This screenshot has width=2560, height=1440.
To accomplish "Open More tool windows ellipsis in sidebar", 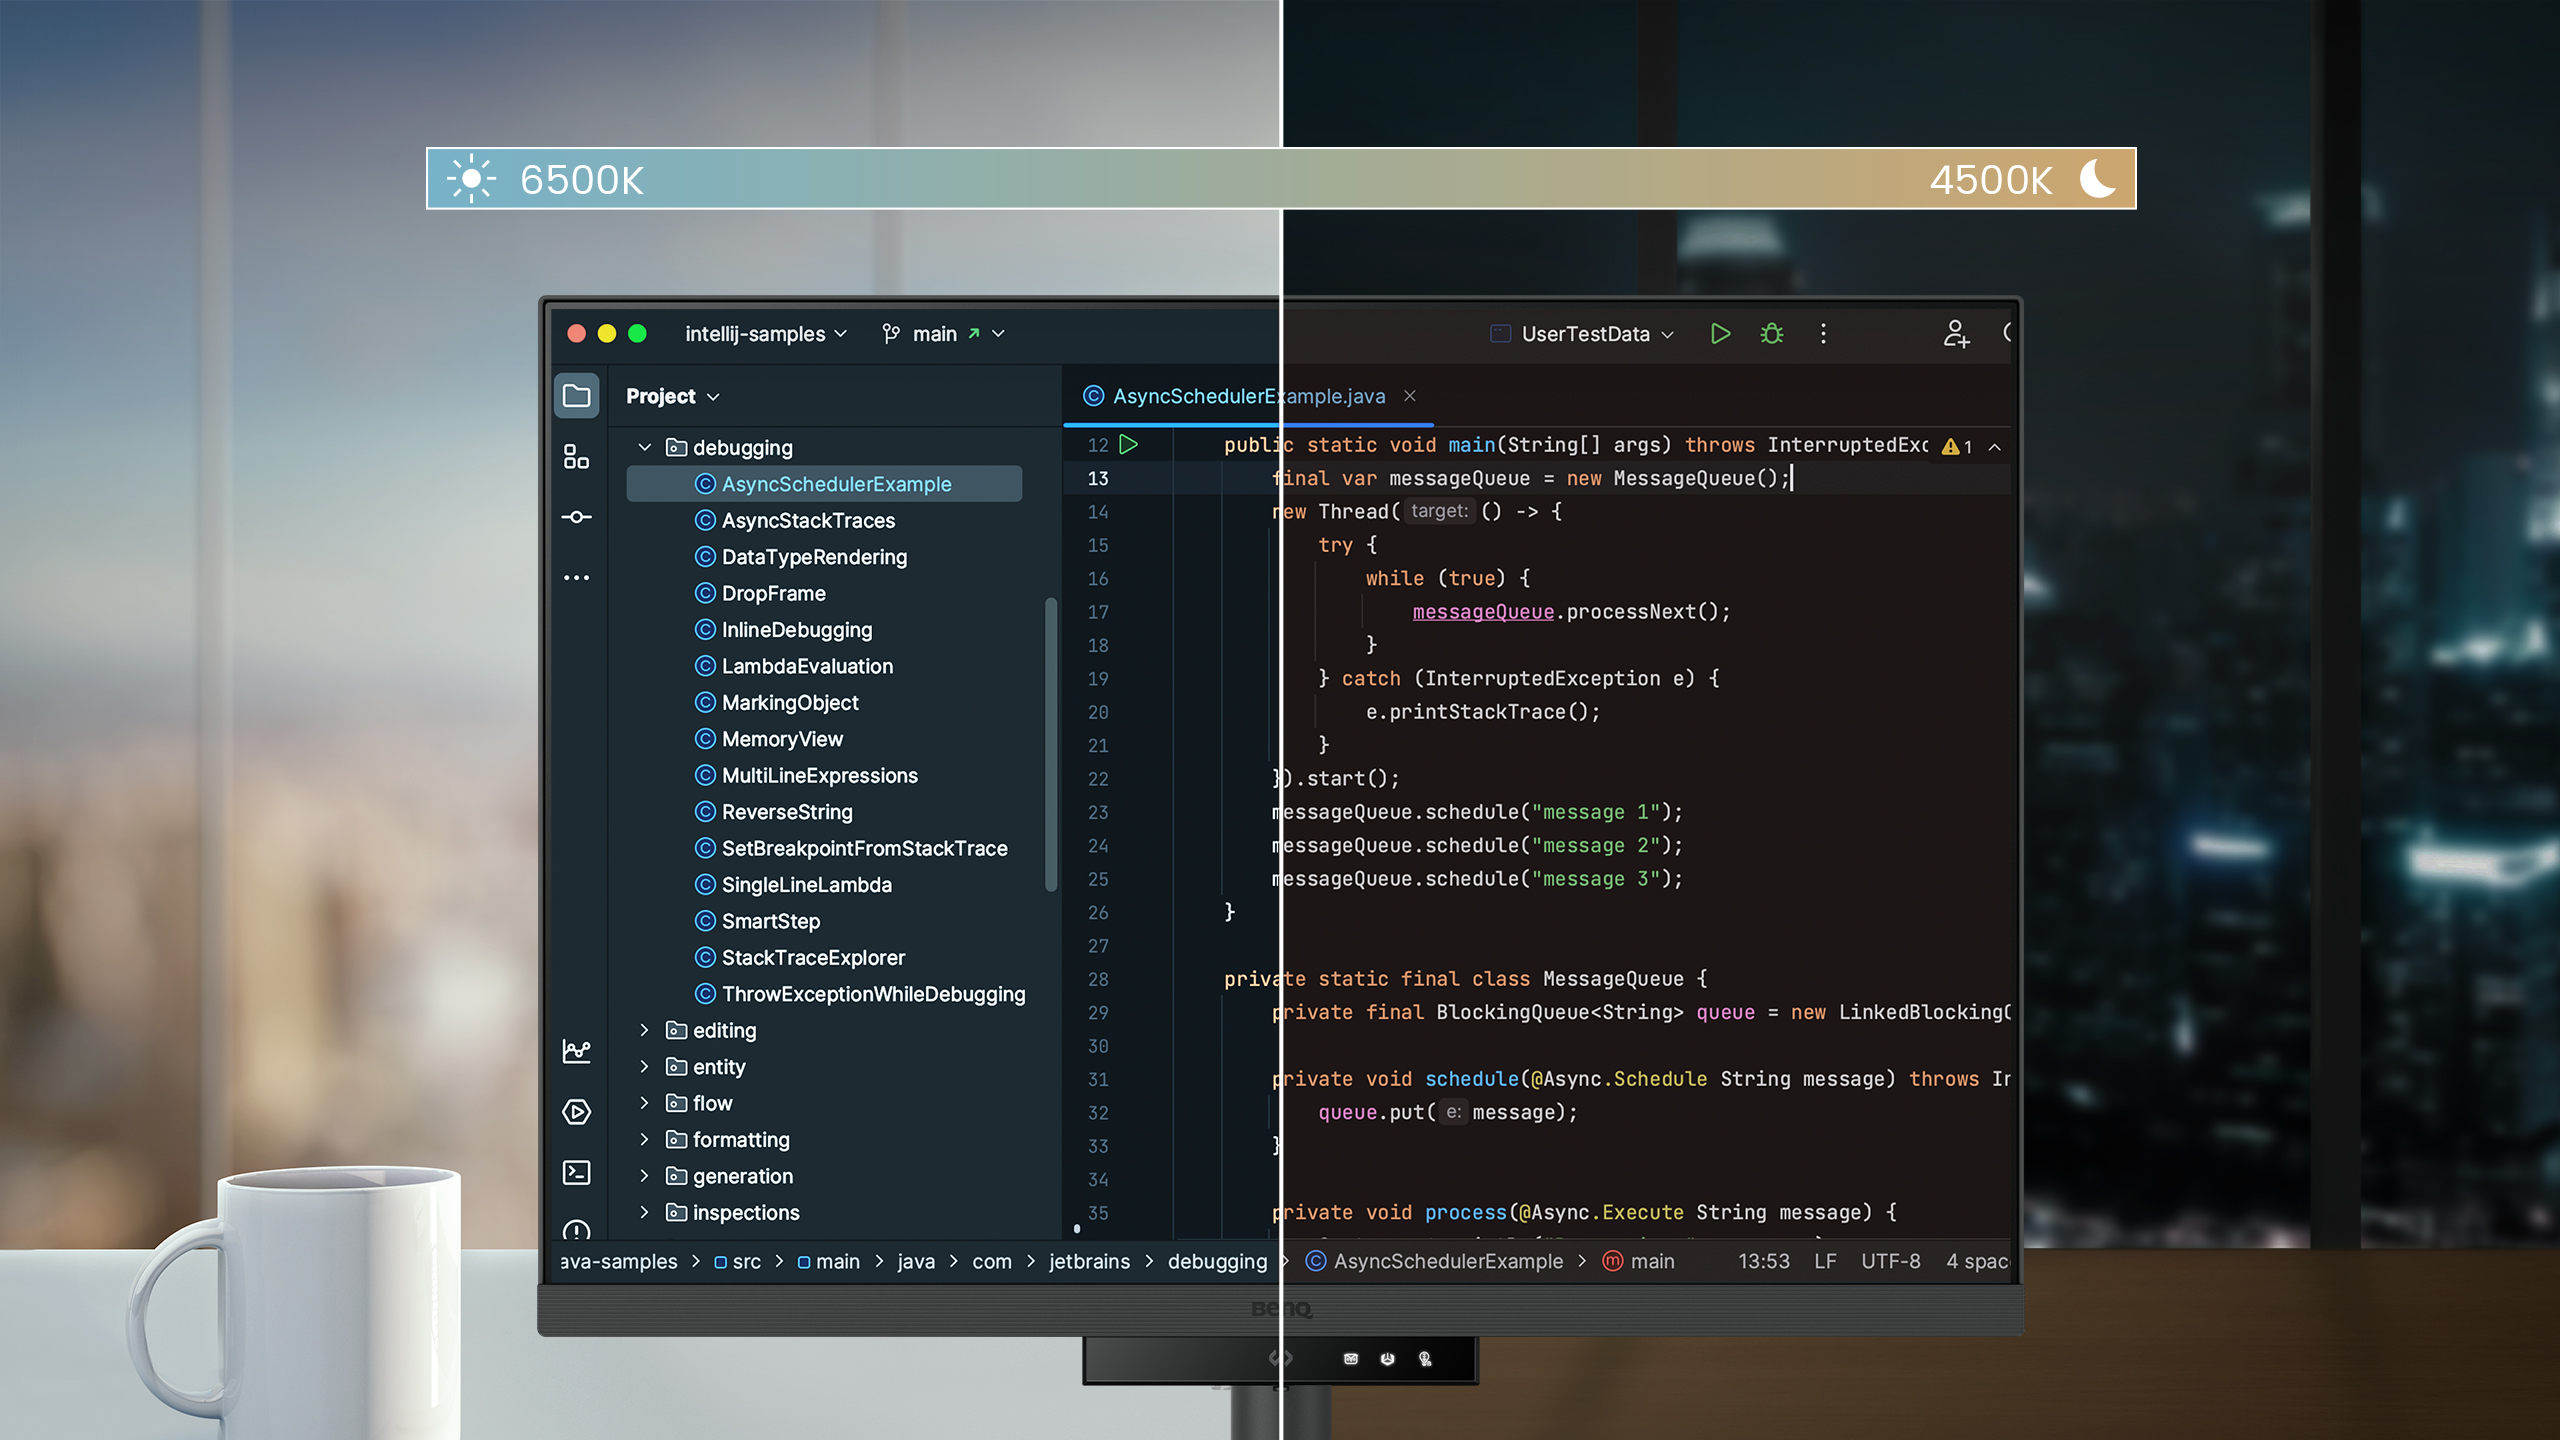I will pos(576,578).
